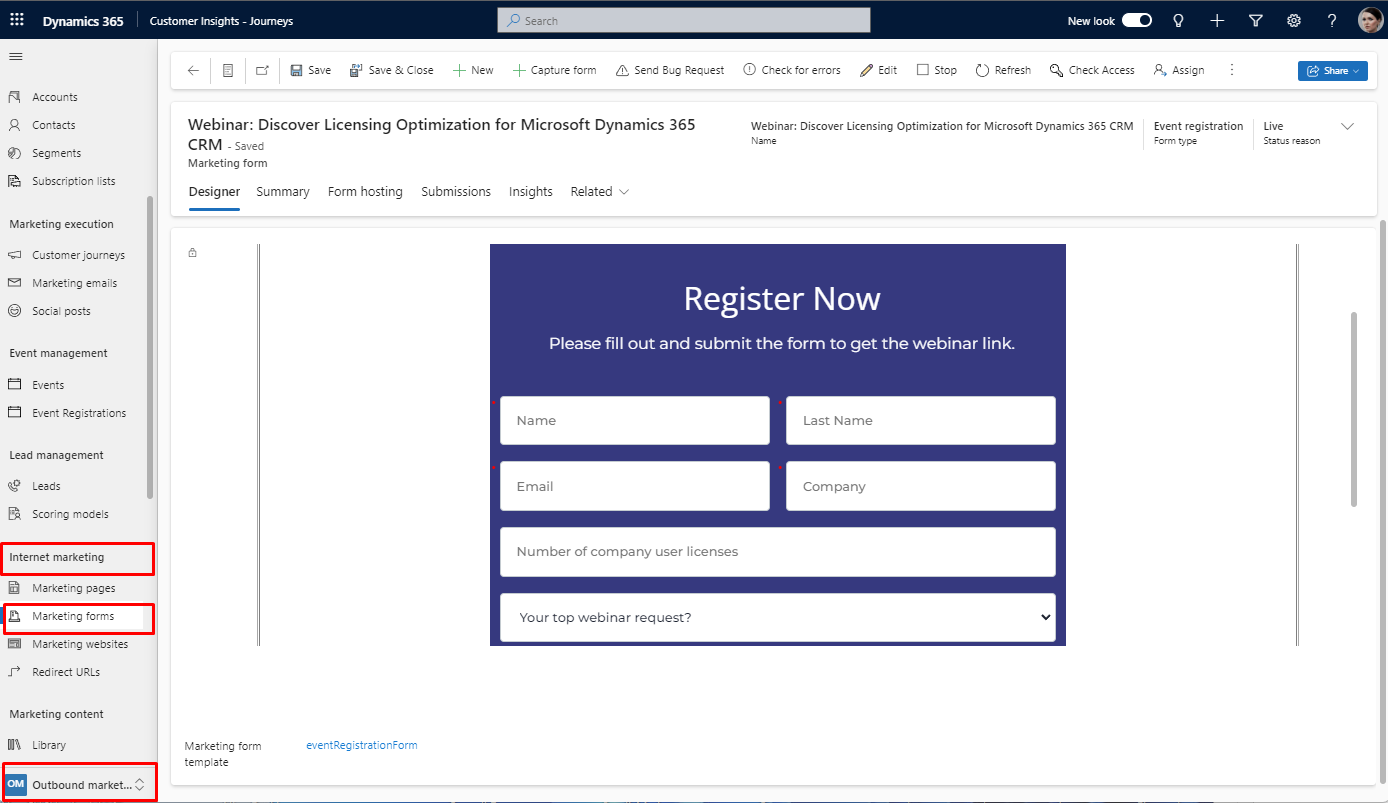
Task: Click the lock icon beside designer canvas
Action: tap(193, 253)
